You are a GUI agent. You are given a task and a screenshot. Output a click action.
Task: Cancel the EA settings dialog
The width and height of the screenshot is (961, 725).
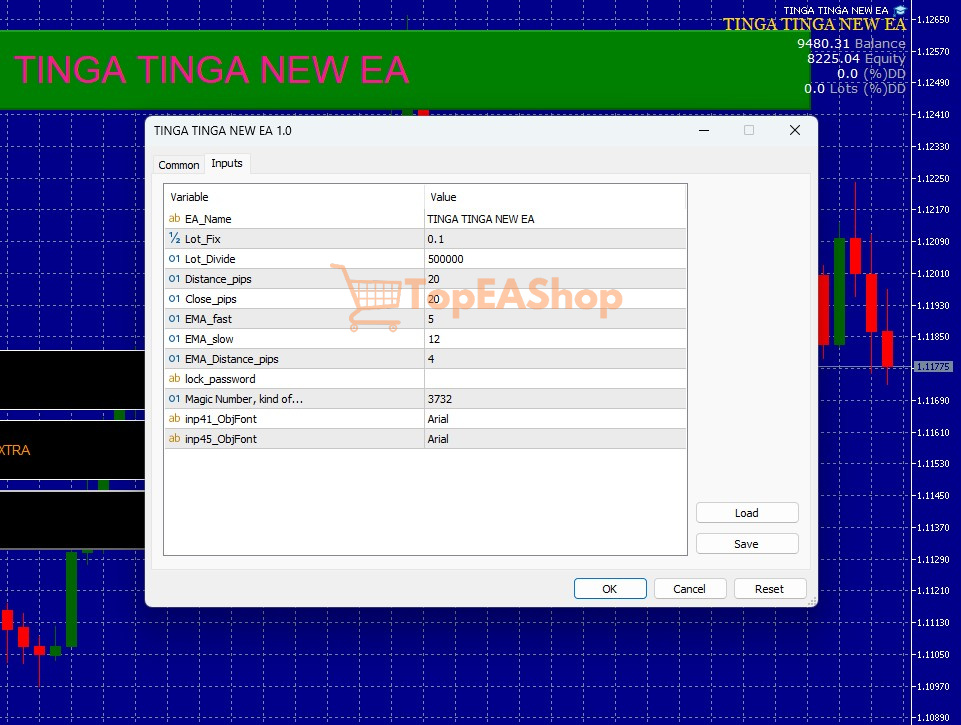point(689,588)
